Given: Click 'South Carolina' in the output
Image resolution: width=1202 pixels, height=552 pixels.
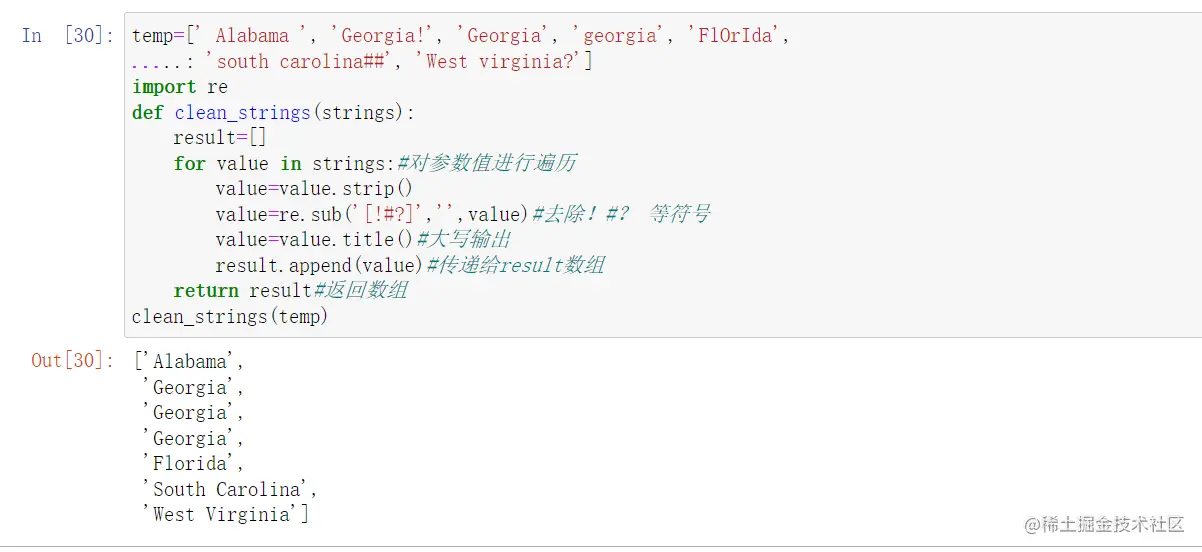Looking at the screenshot, I should (x=230, y=489).
